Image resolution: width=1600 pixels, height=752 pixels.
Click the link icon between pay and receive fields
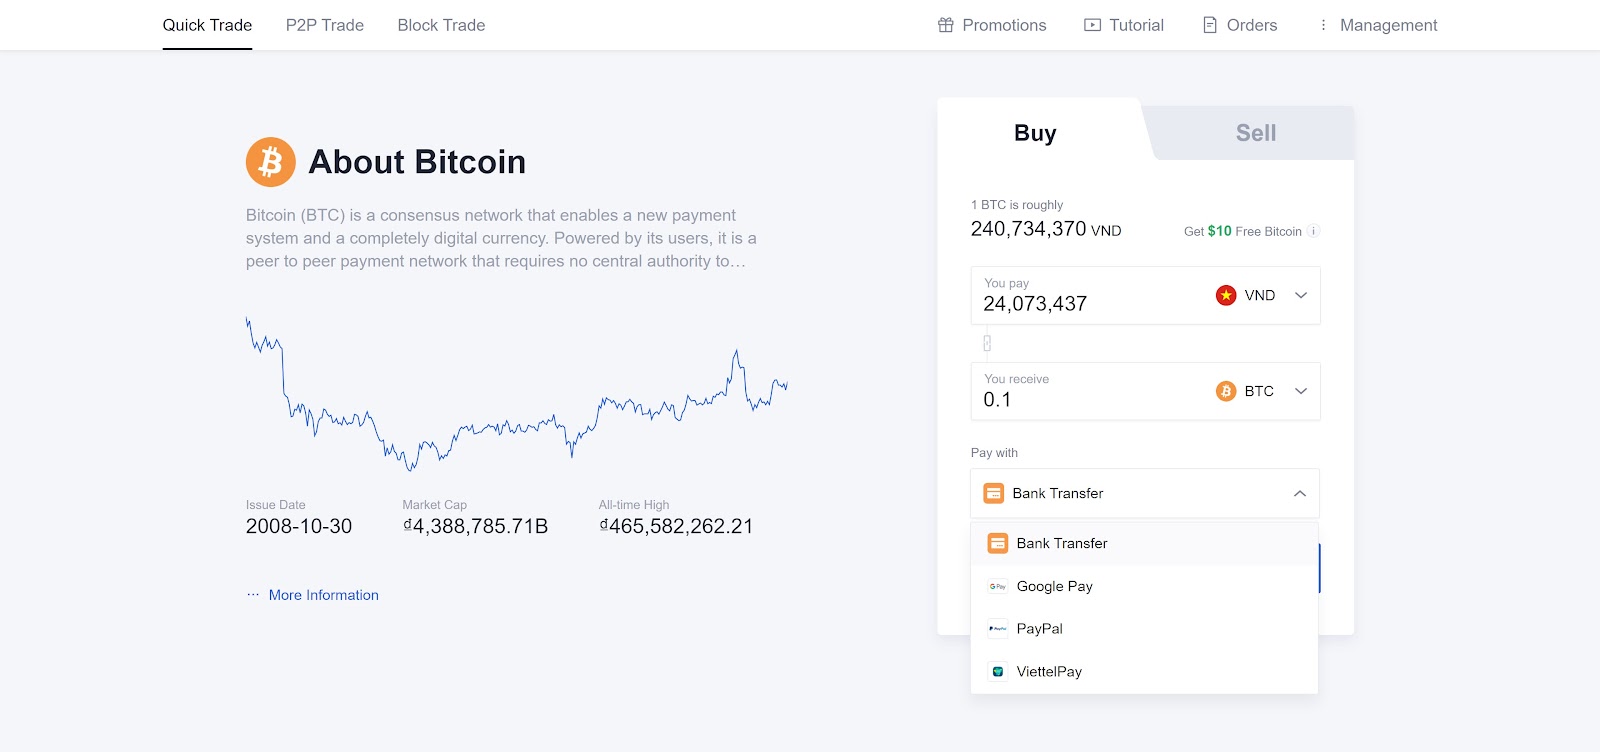987,343
